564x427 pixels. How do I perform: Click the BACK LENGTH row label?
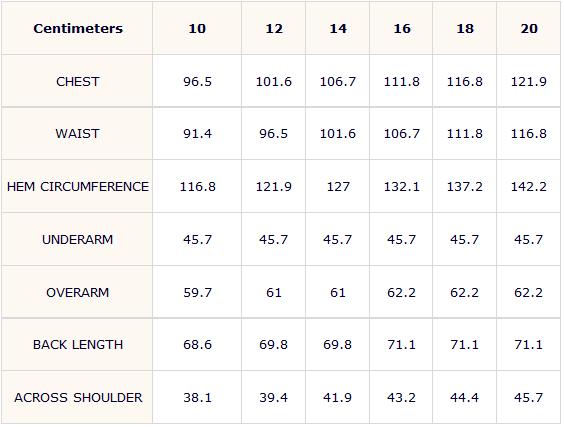(78, 345)
